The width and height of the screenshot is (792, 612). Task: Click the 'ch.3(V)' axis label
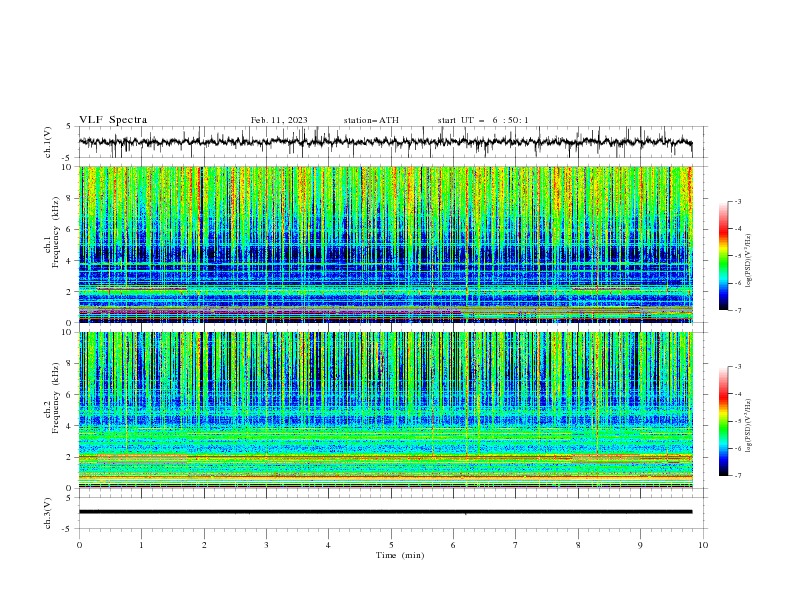pos(48,513)
